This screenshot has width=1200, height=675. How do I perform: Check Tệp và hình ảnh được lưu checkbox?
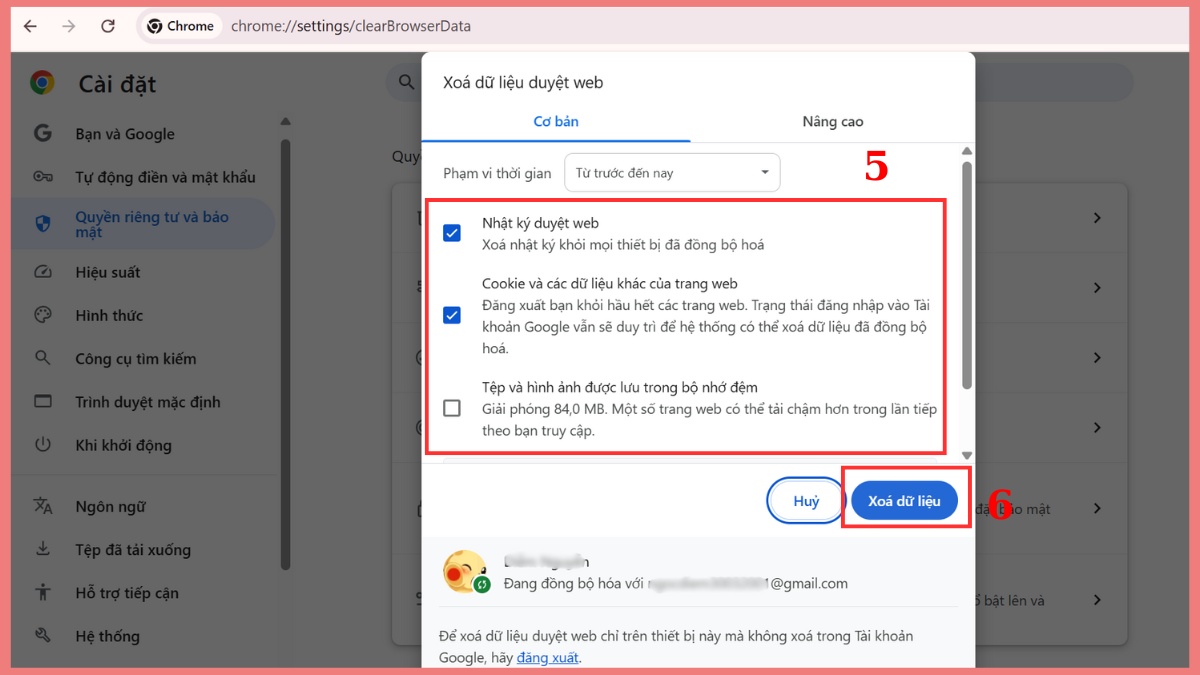click(x=452, y=408)
